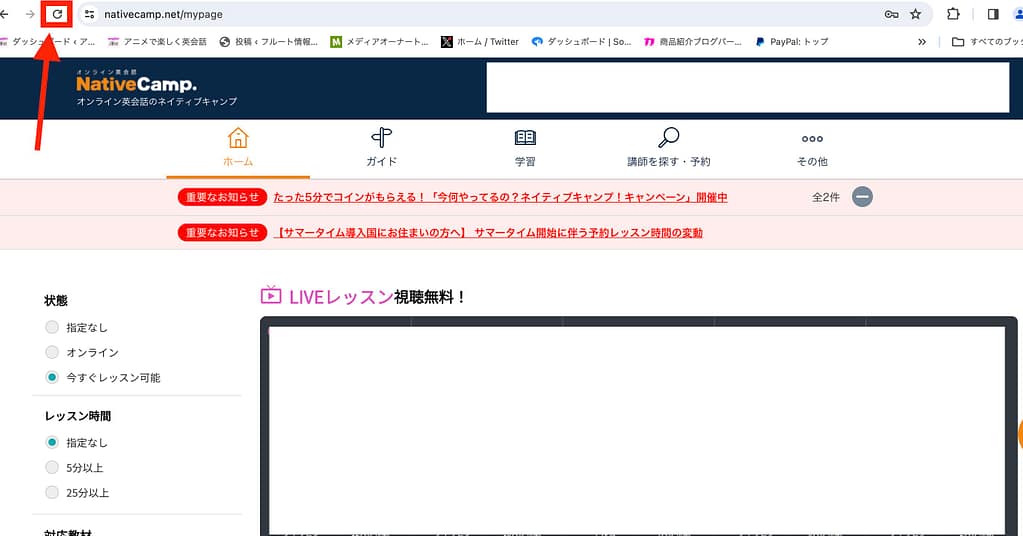Image resolution: width=1023 pixels, height=536 pixels.
Task: Select the オンライン status radio
Action: [52, 352]
